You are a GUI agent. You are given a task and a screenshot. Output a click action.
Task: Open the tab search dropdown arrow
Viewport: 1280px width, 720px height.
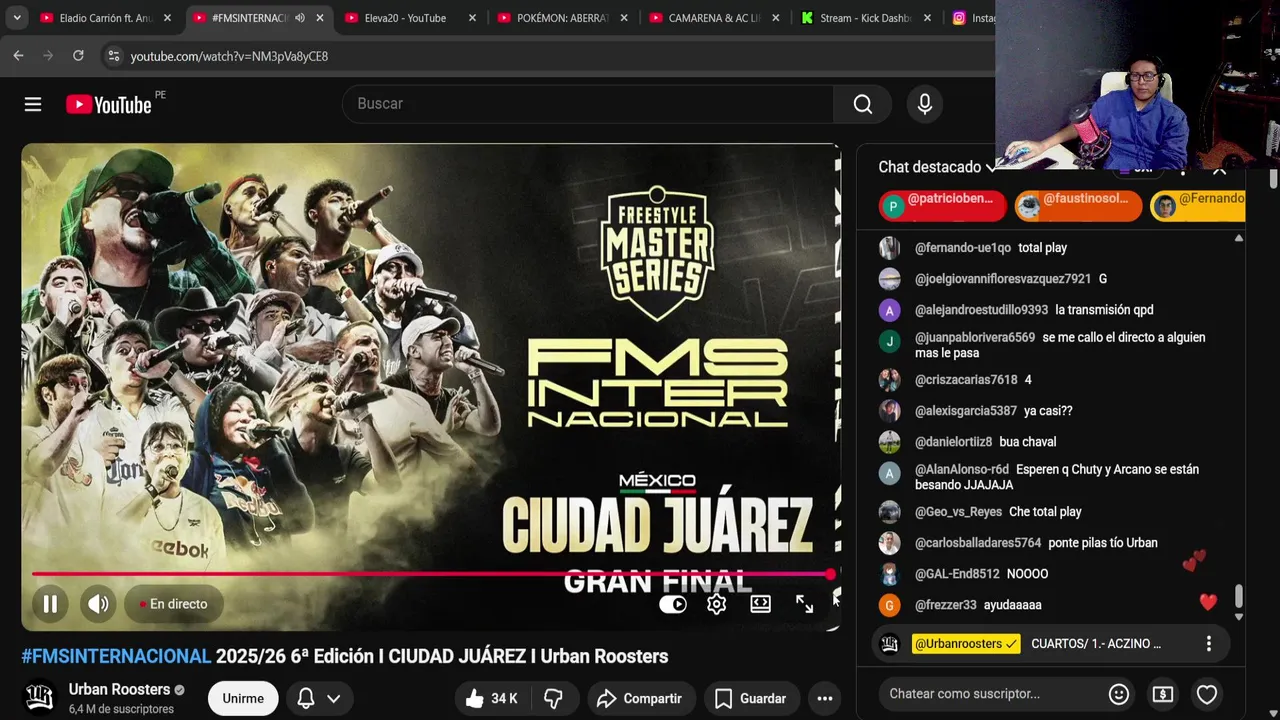pyautogui.click(x=16, y=18)
